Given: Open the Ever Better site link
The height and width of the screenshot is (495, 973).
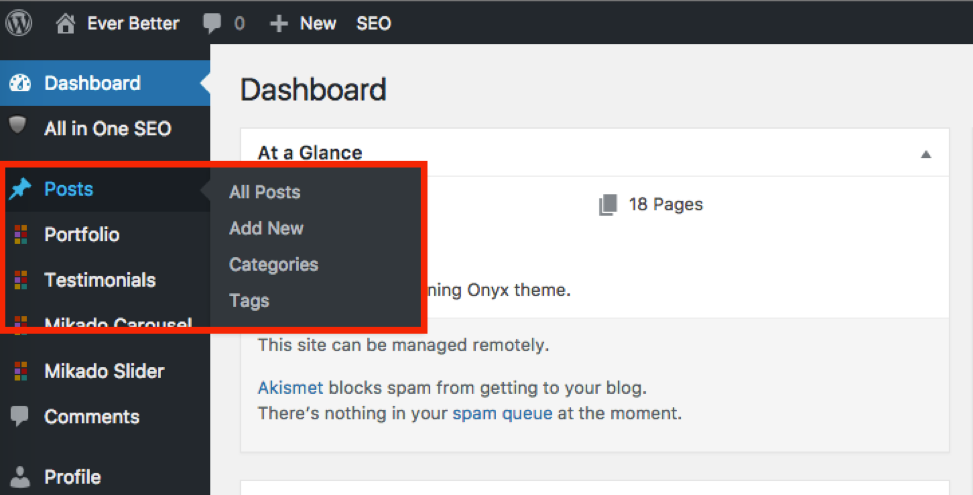Looking at the screenshot, I should 133,24.
